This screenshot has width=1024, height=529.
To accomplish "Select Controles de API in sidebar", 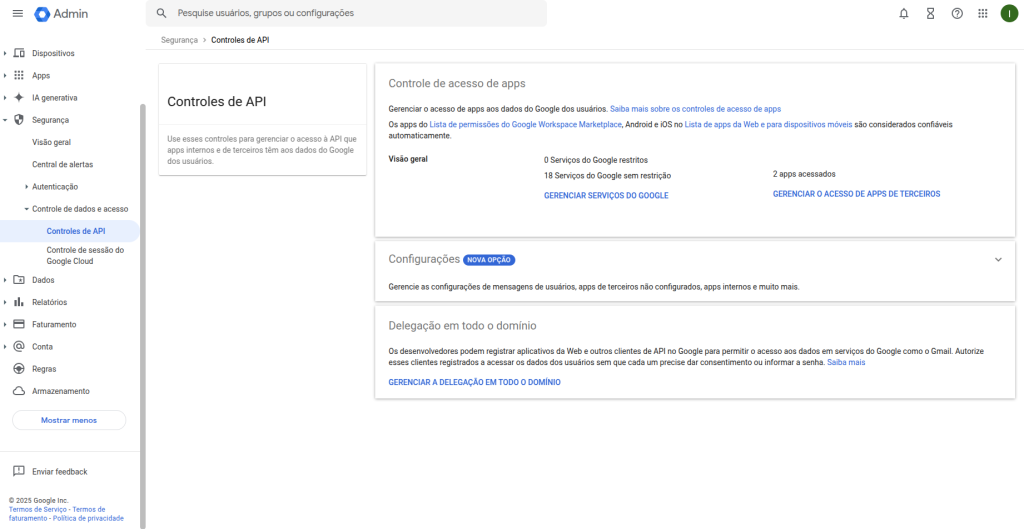I will pyautogui.click(x=76, y=231).
